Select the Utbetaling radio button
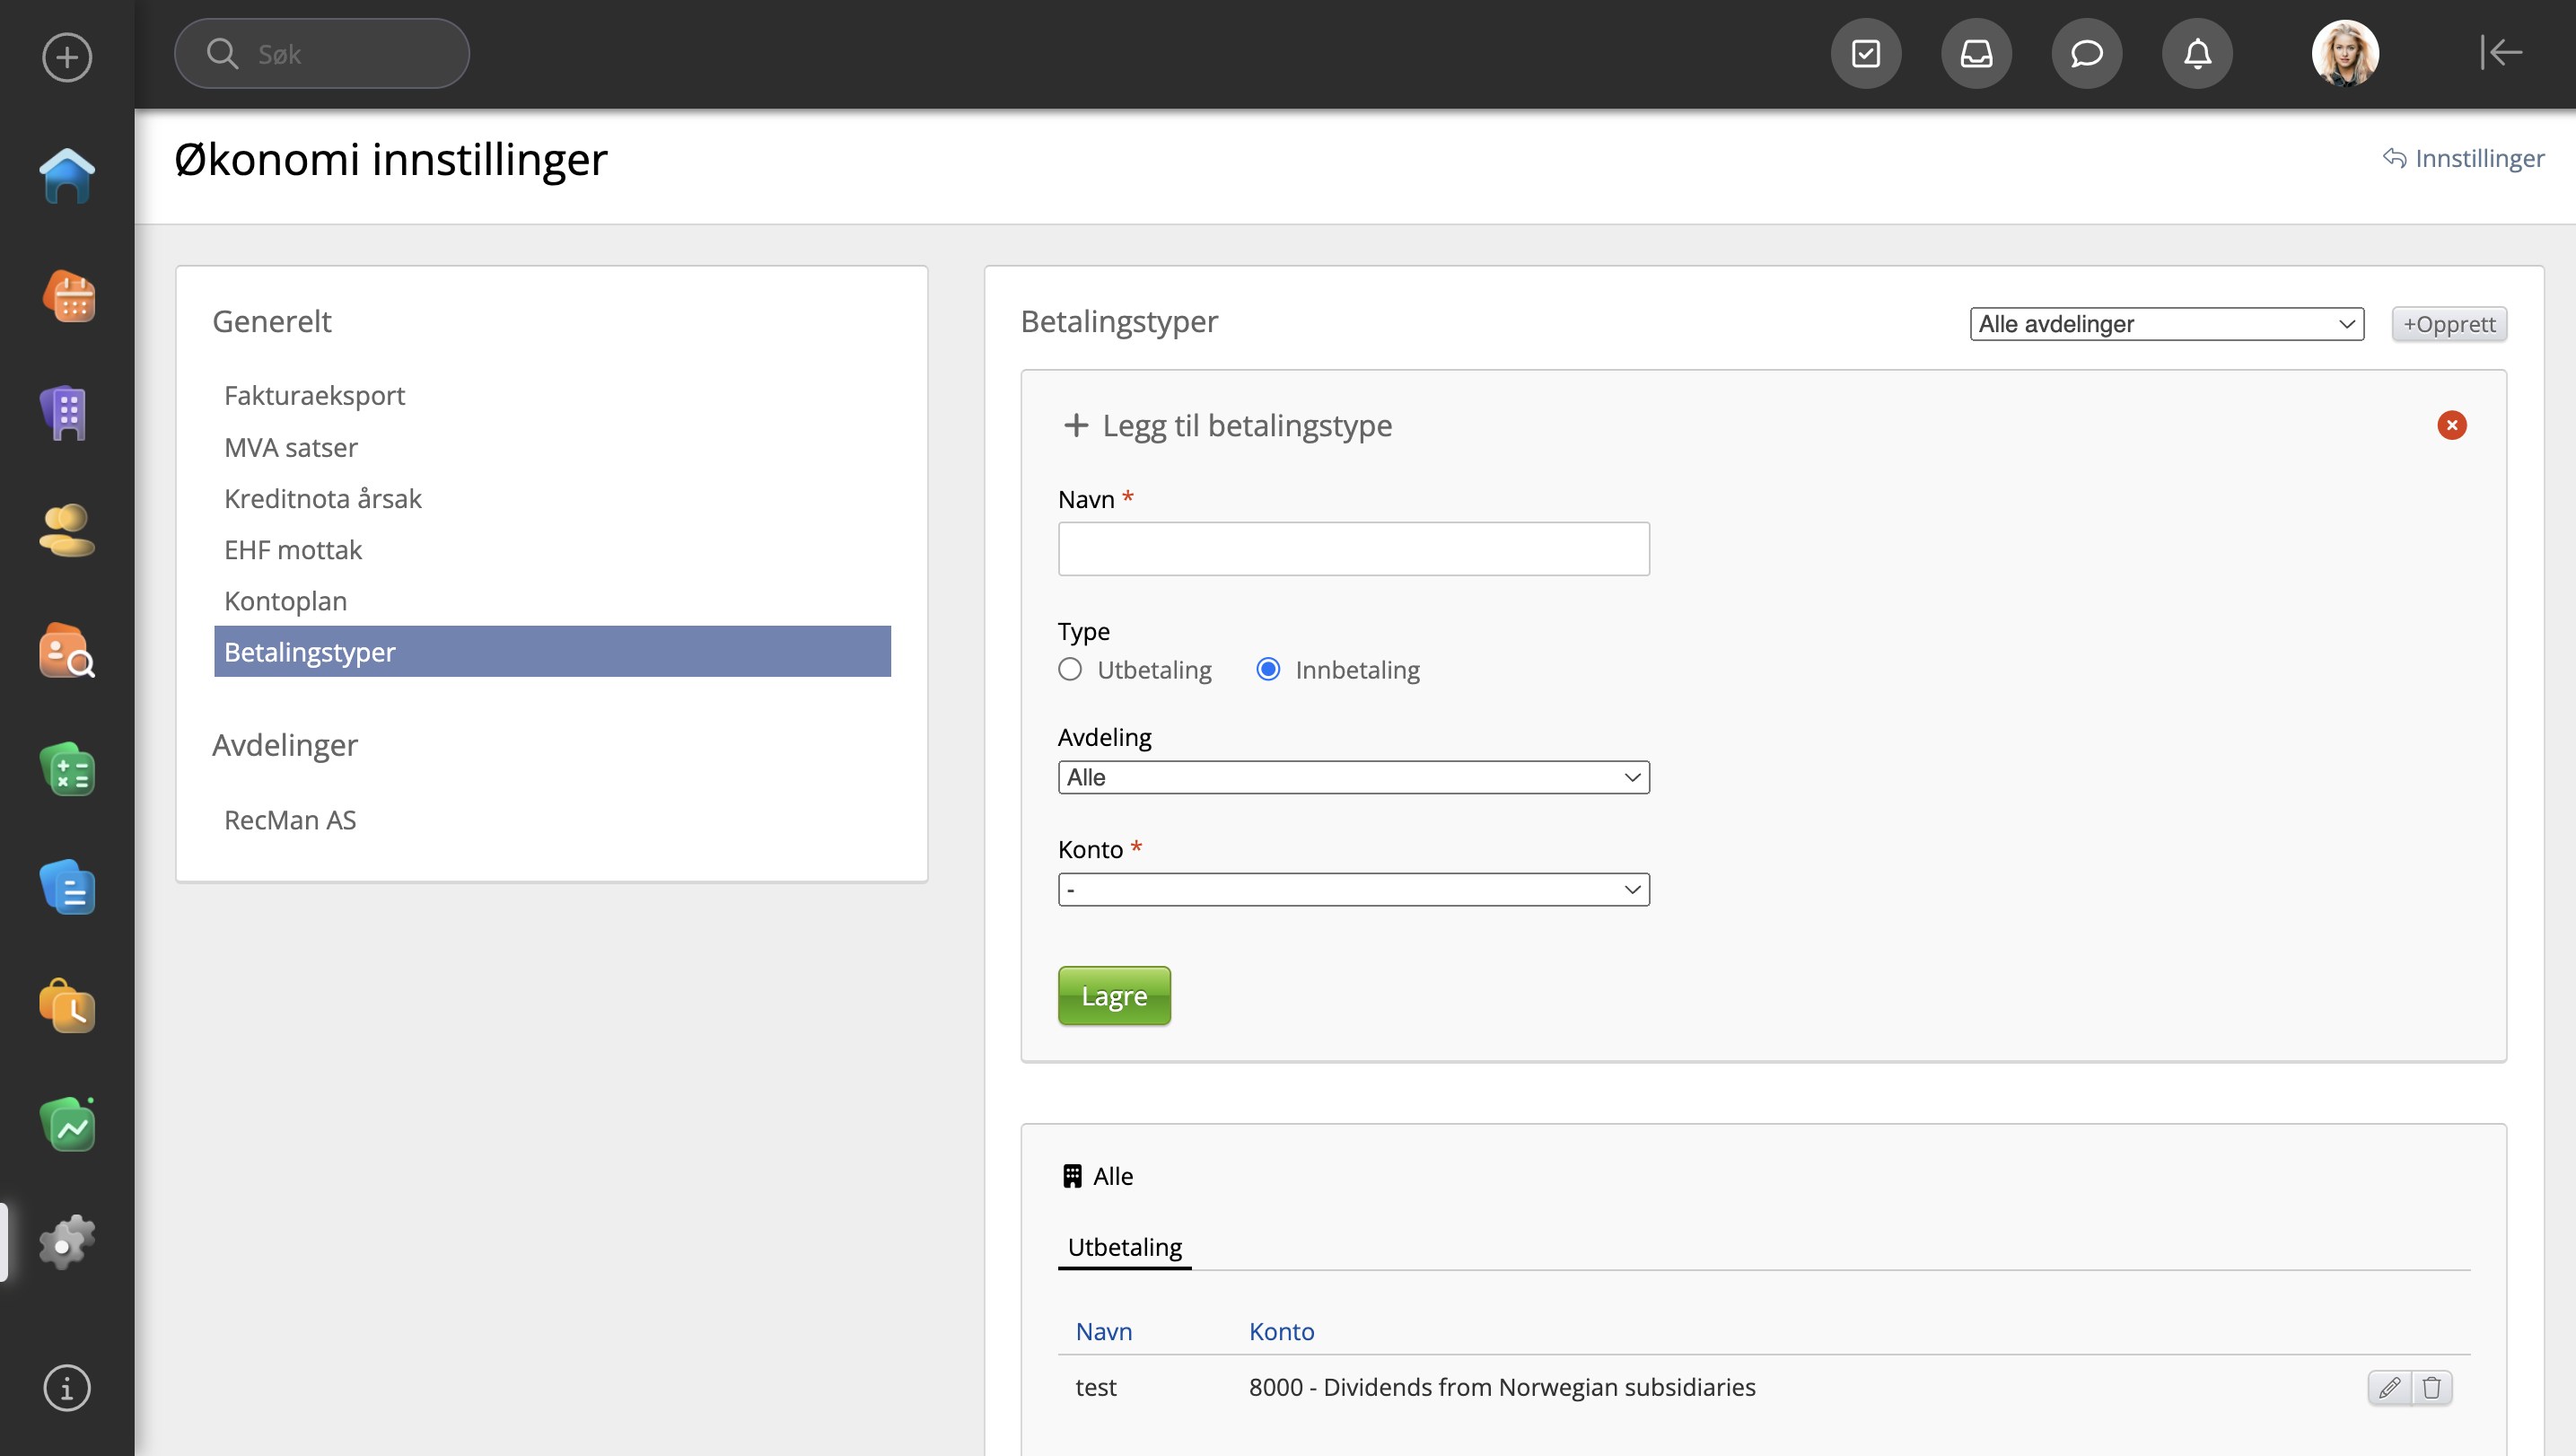 click(1070, 669)
